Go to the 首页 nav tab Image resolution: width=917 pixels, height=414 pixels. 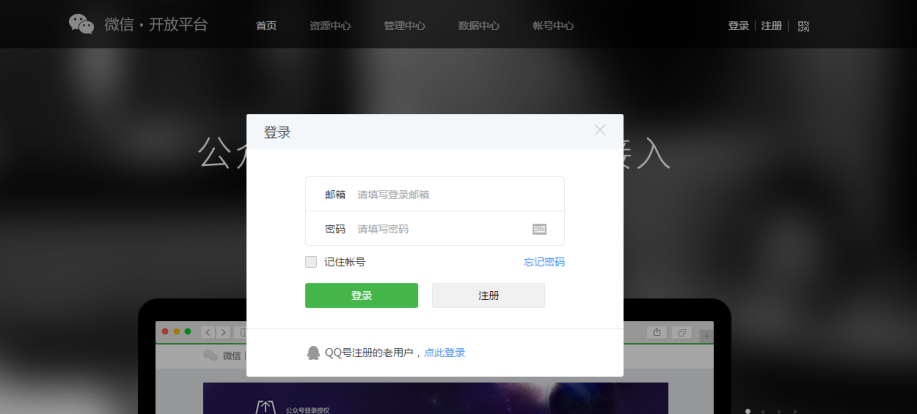click(x=266, y=26)
